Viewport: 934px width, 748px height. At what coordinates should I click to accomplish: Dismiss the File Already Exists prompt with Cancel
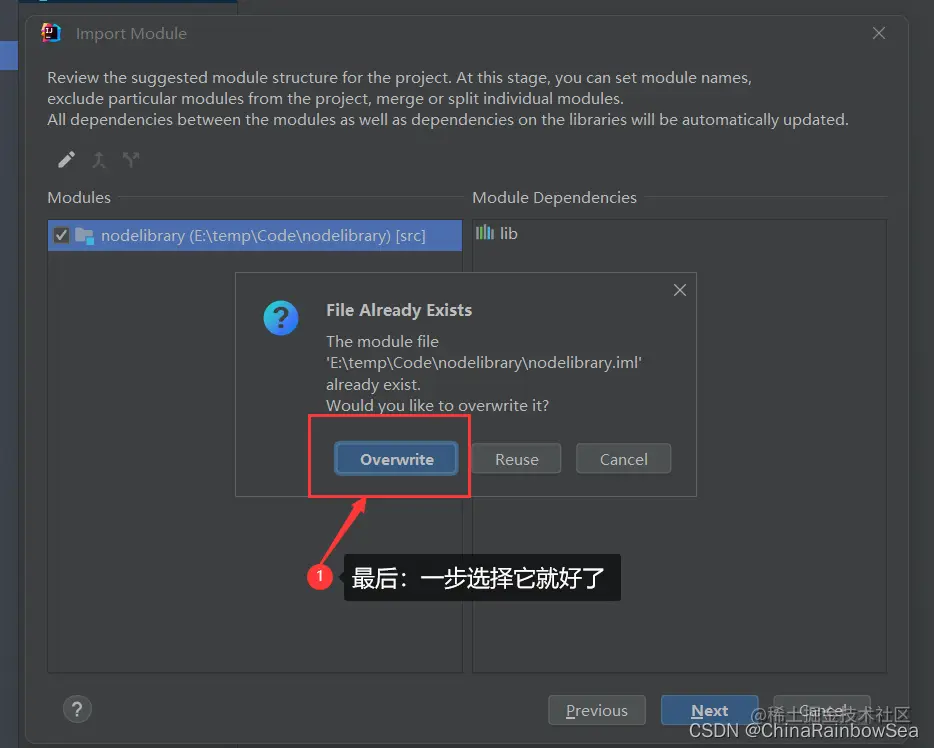click(x=623, y=459)
